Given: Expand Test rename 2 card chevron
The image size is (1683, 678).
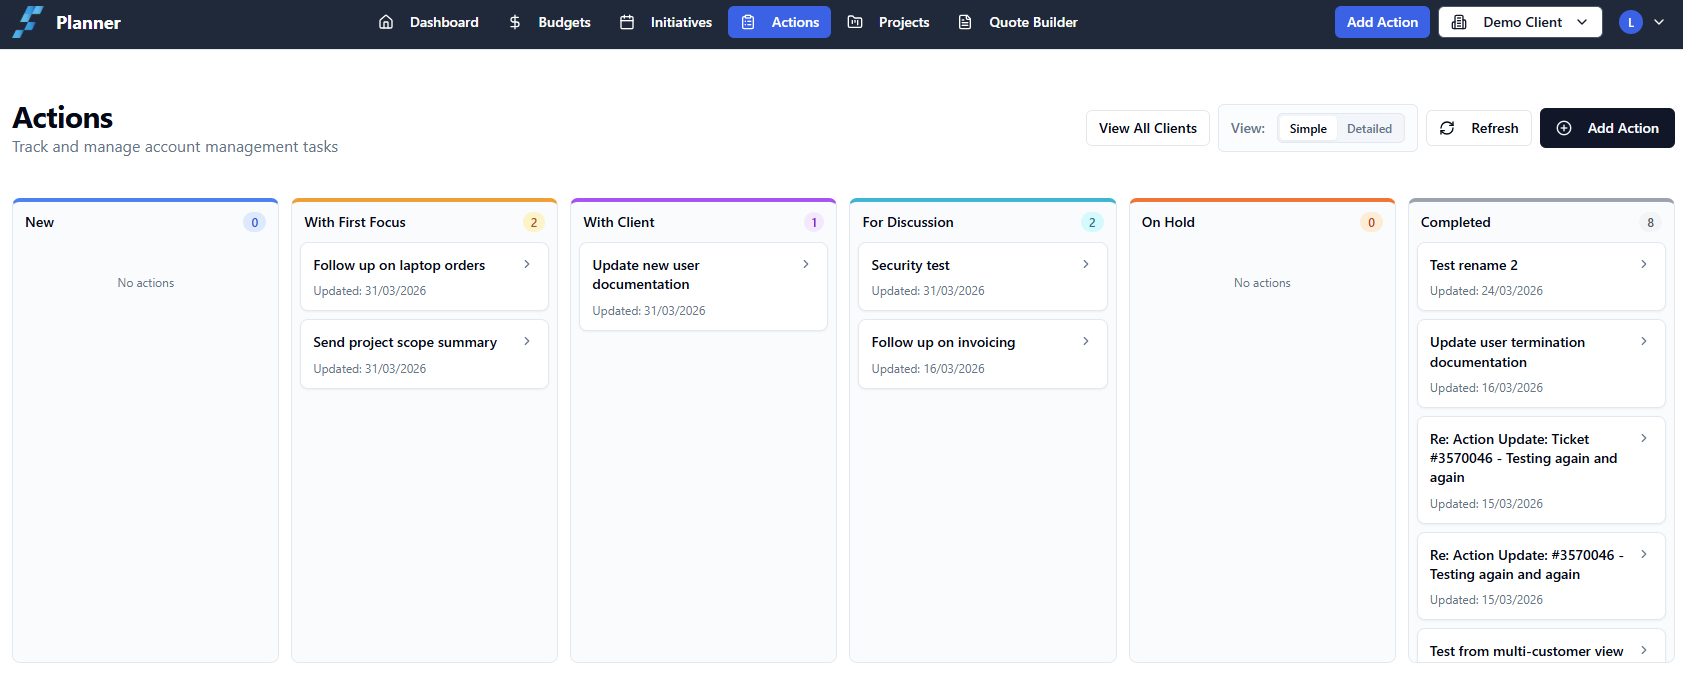Looking at the screenshot, I should pos(1644,264).
